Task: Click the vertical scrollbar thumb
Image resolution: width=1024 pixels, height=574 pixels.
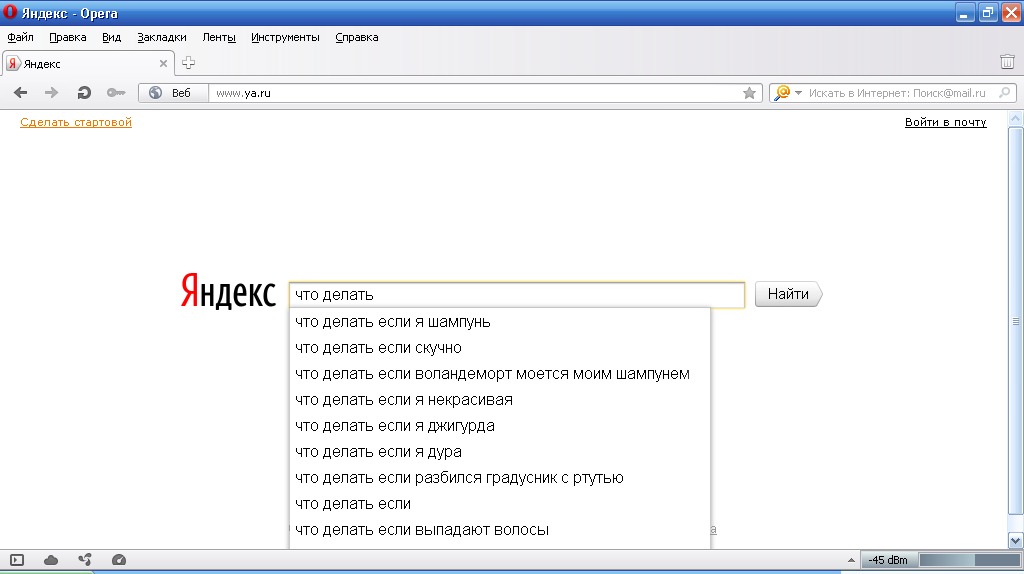Action: pos(1016,321)
